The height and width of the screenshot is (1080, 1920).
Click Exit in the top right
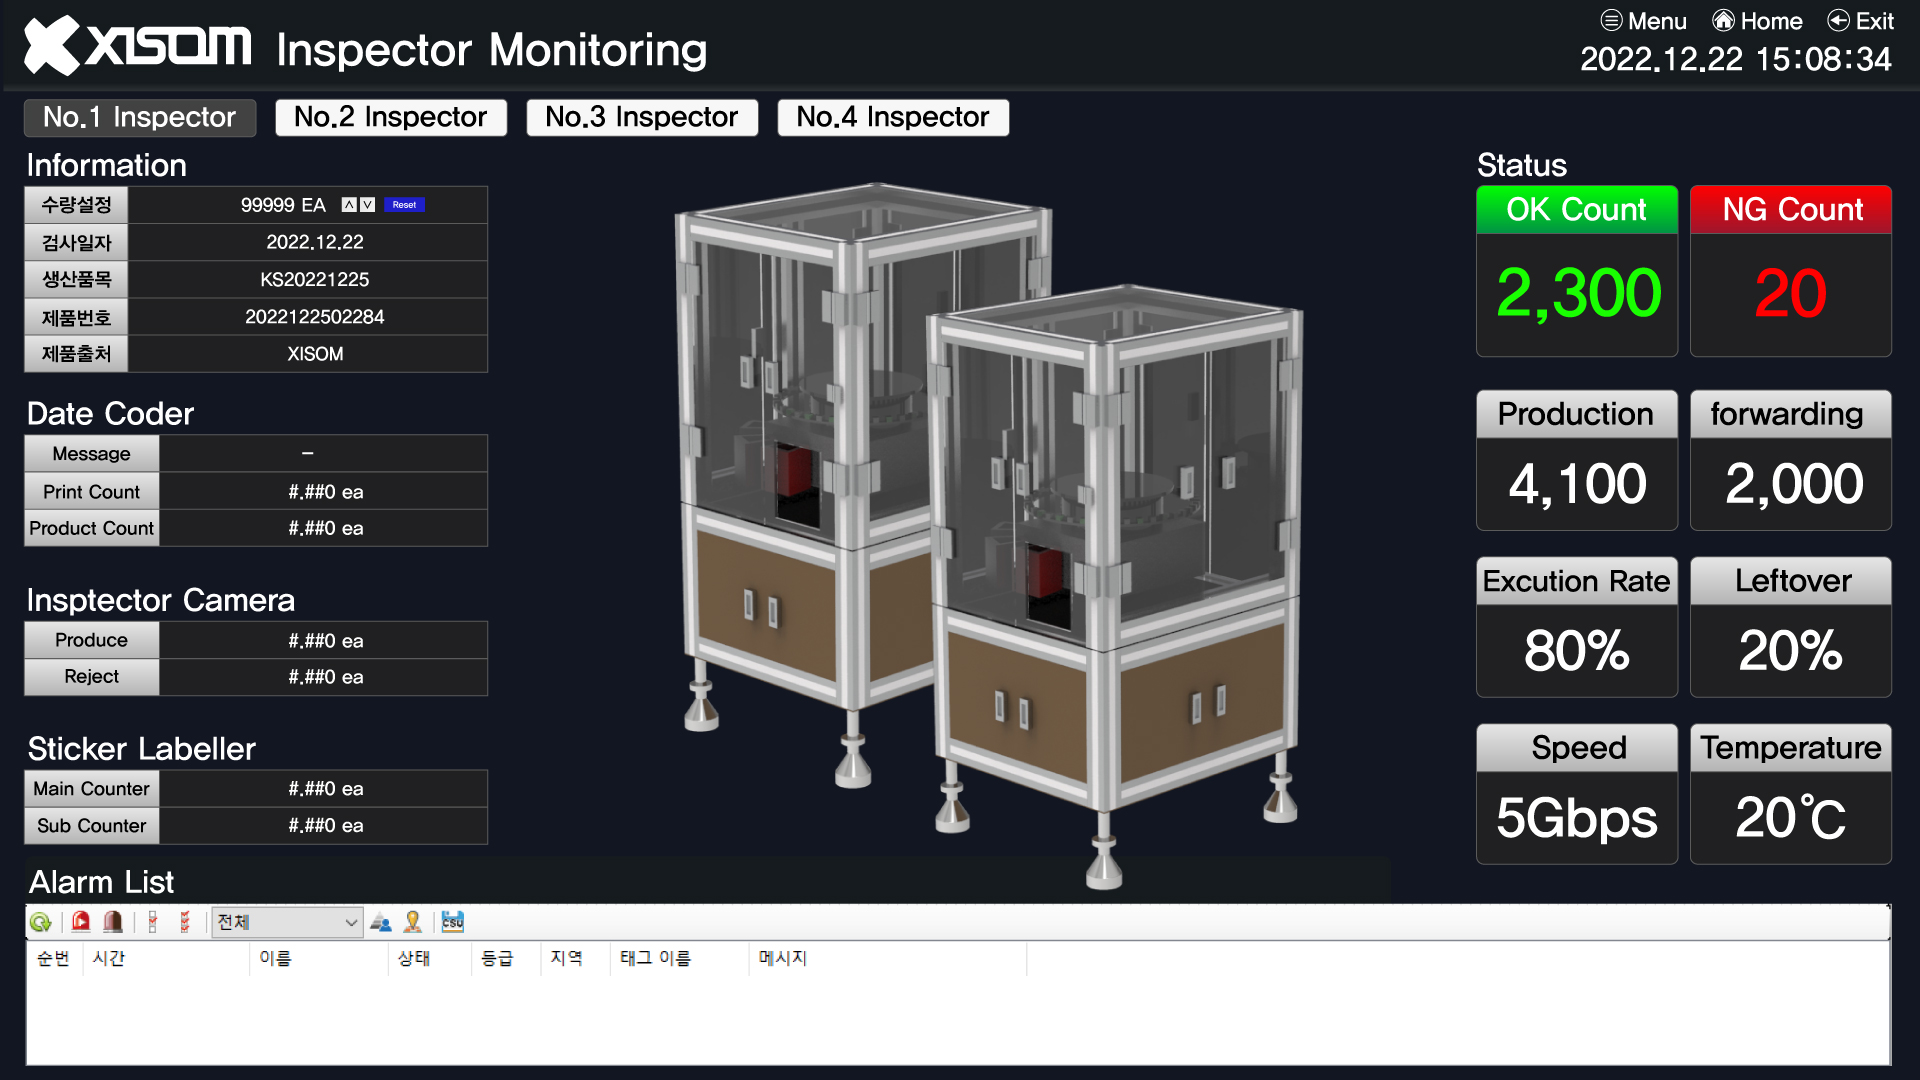coord(1861,21)
